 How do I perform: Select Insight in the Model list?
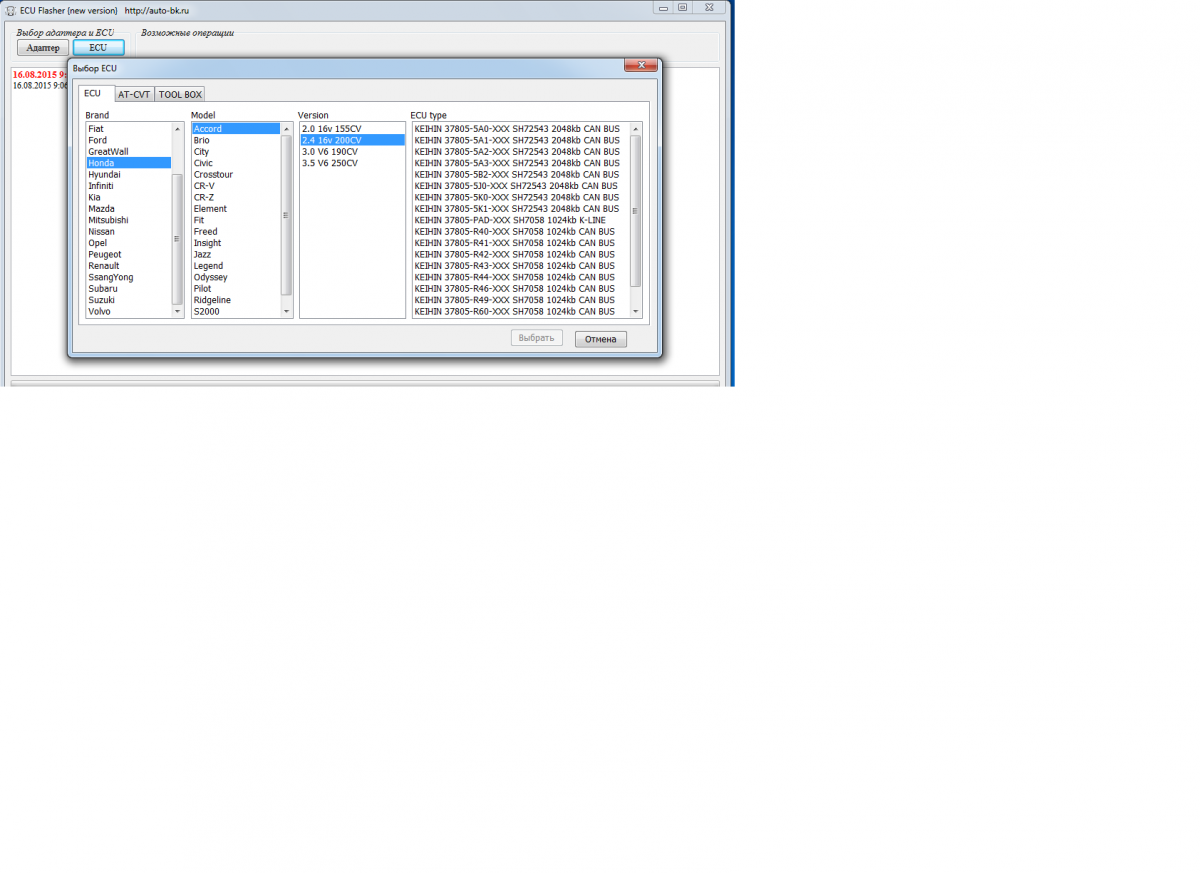coord(236,243)
